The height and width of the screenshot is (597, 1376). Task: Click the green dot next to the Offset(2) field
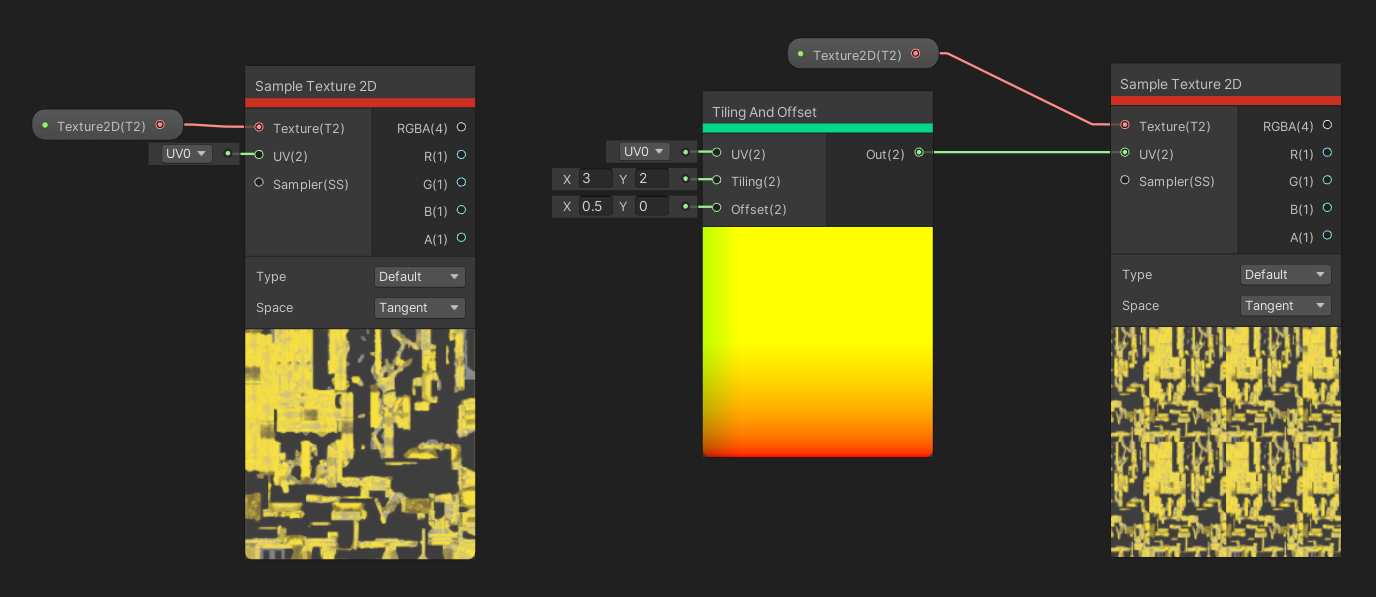[x=683, y=206]
